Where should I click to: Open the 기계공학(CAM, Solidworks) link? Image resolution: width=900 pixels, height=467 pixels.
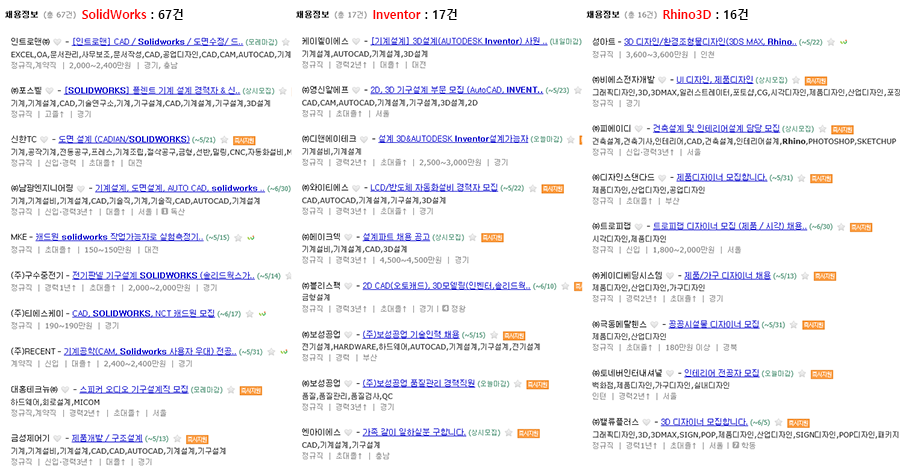tap(150, 352)
